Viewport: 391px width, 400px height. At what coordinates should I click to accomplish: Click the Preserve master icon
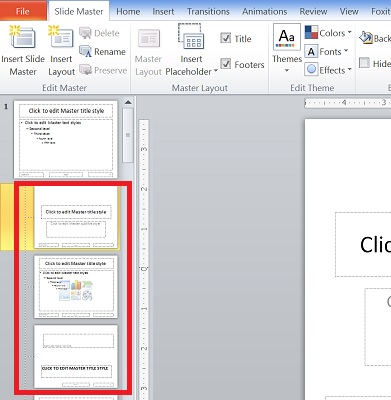click(x=85, y=70)
